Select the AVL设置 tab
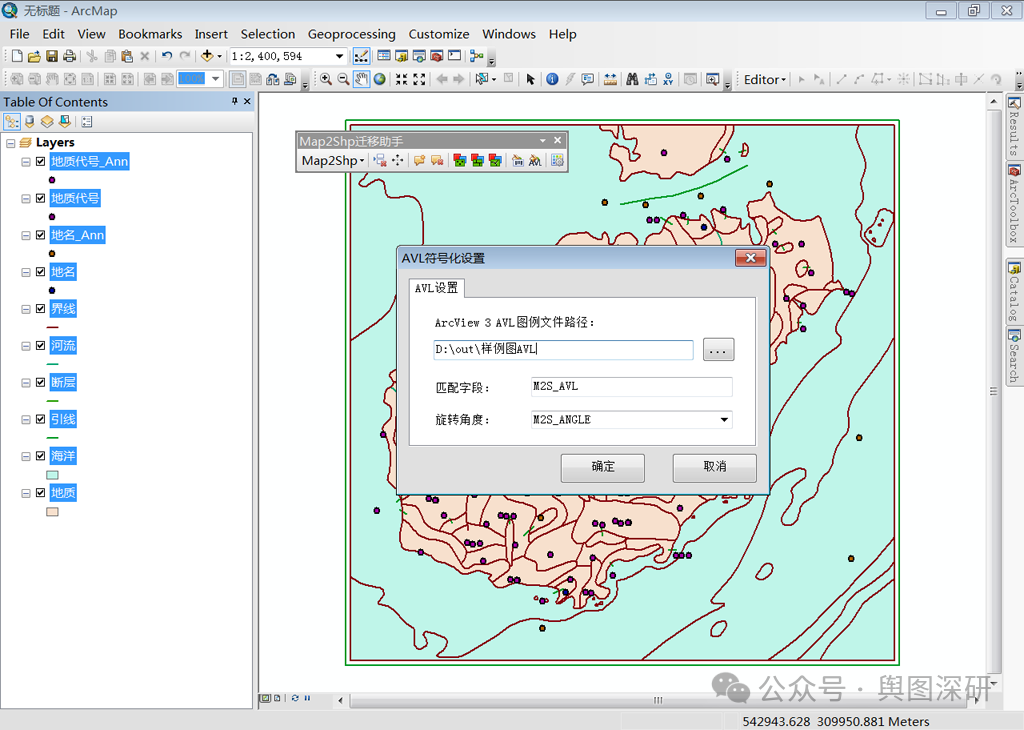The height and width of the screenshot is (730, 1024). tap(436, 288)
